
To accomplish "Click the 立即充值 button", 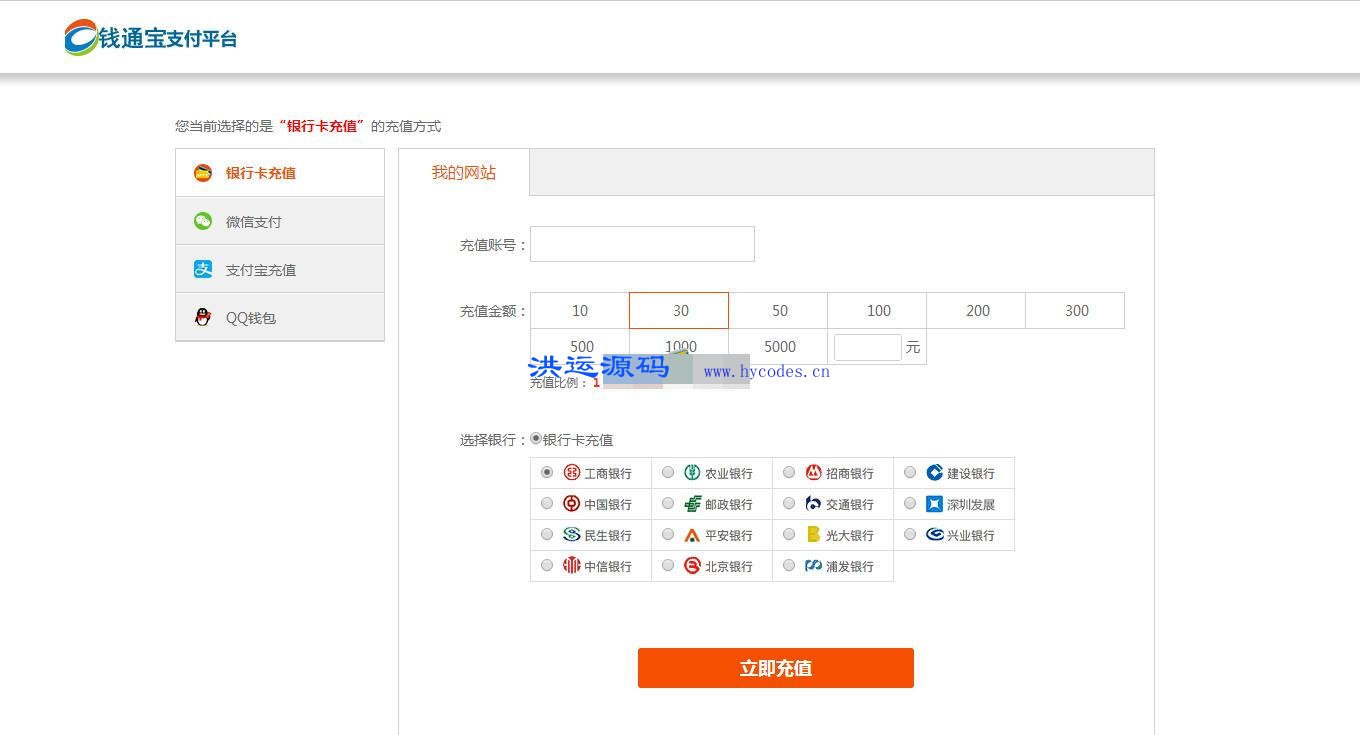I will tap(776, 668).
